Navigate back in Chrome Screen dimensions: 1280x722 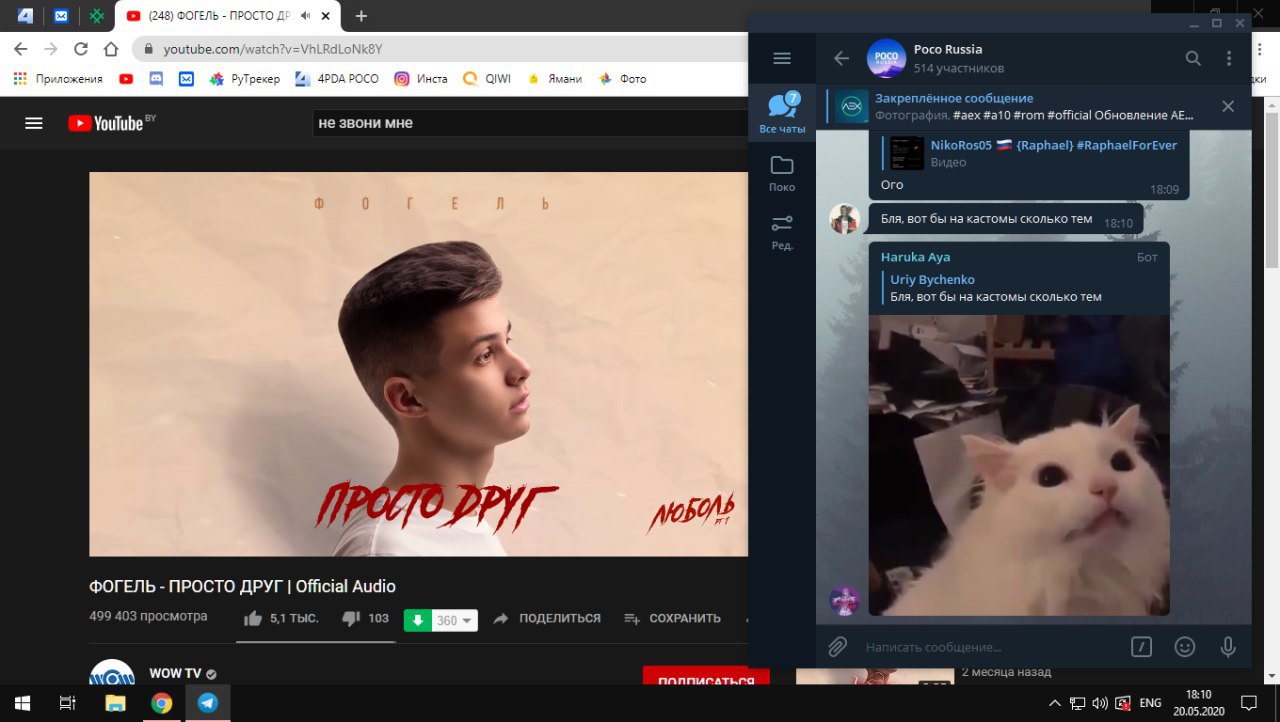(x=20, y=48)
